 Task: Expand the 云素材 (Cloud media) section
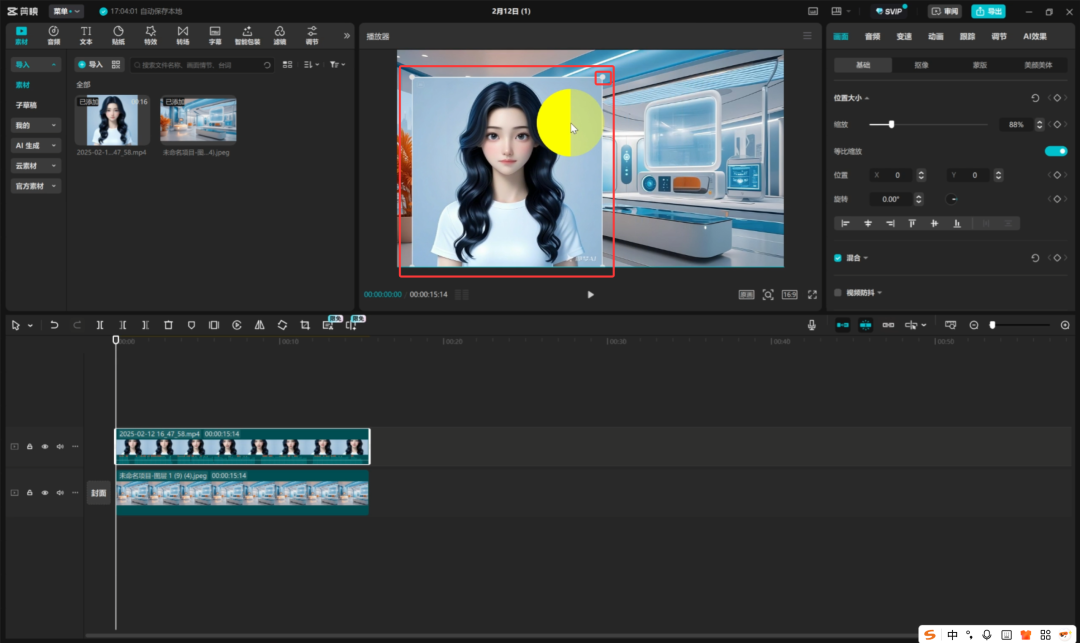coord(36,166)
